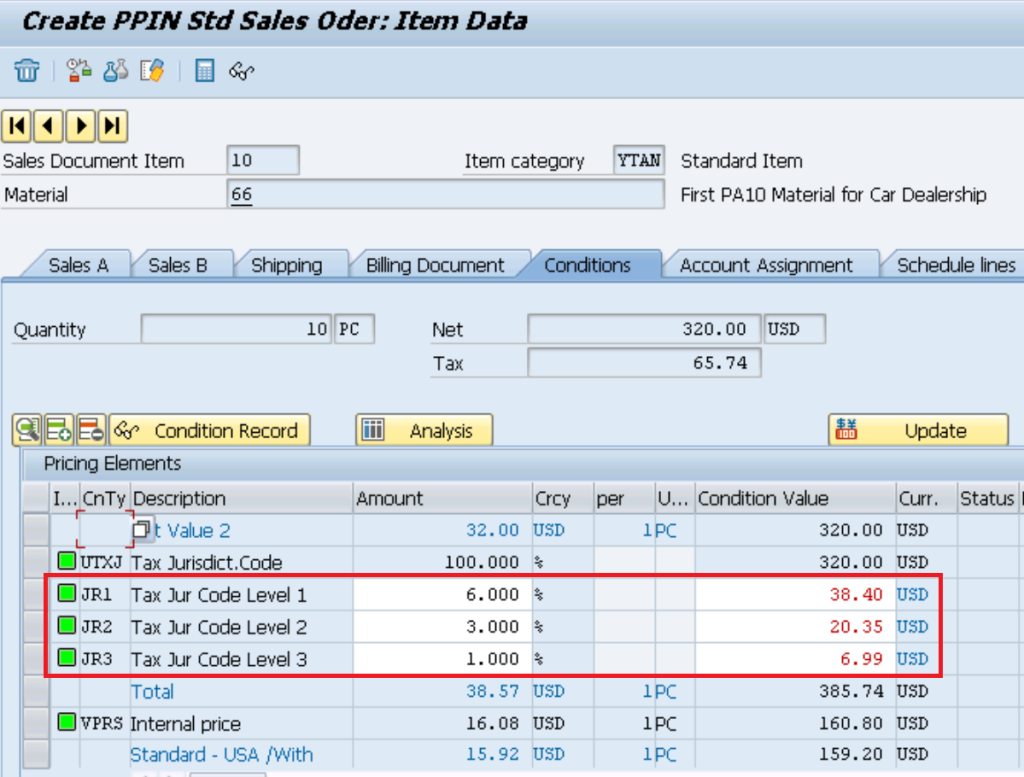Click the insert row icon above pricing table
Image resolution: width=1024 pixels, height=777 pixels.
coord(58,431)
